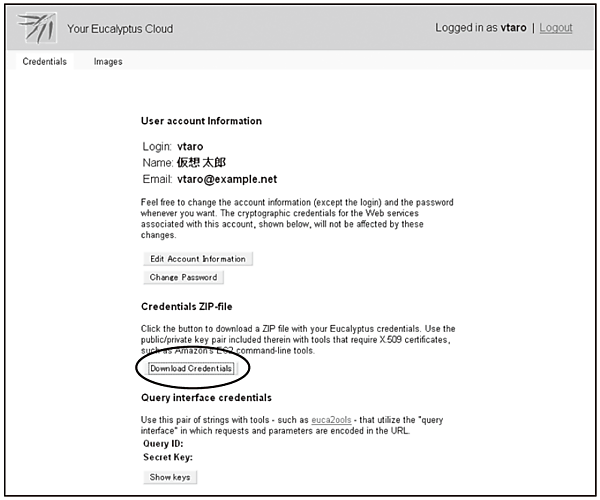Reveal keys with Show keys button
The height and width of the screenshot is (500, 600).
pos(168,477)
